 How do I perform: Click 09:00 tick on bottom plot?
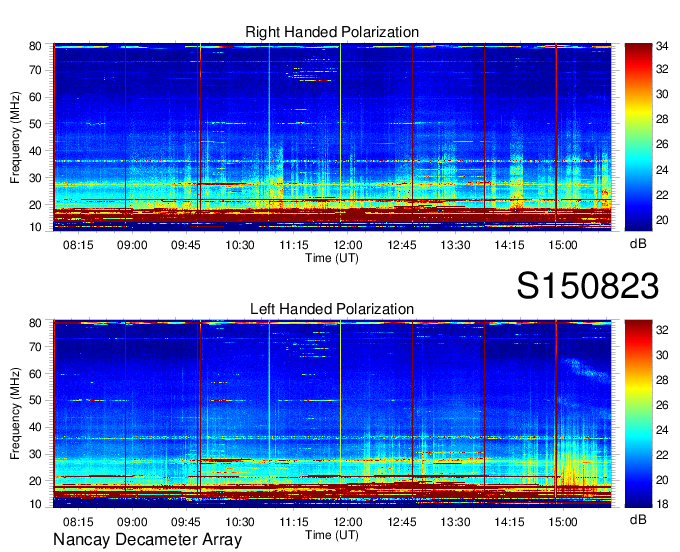132,522
